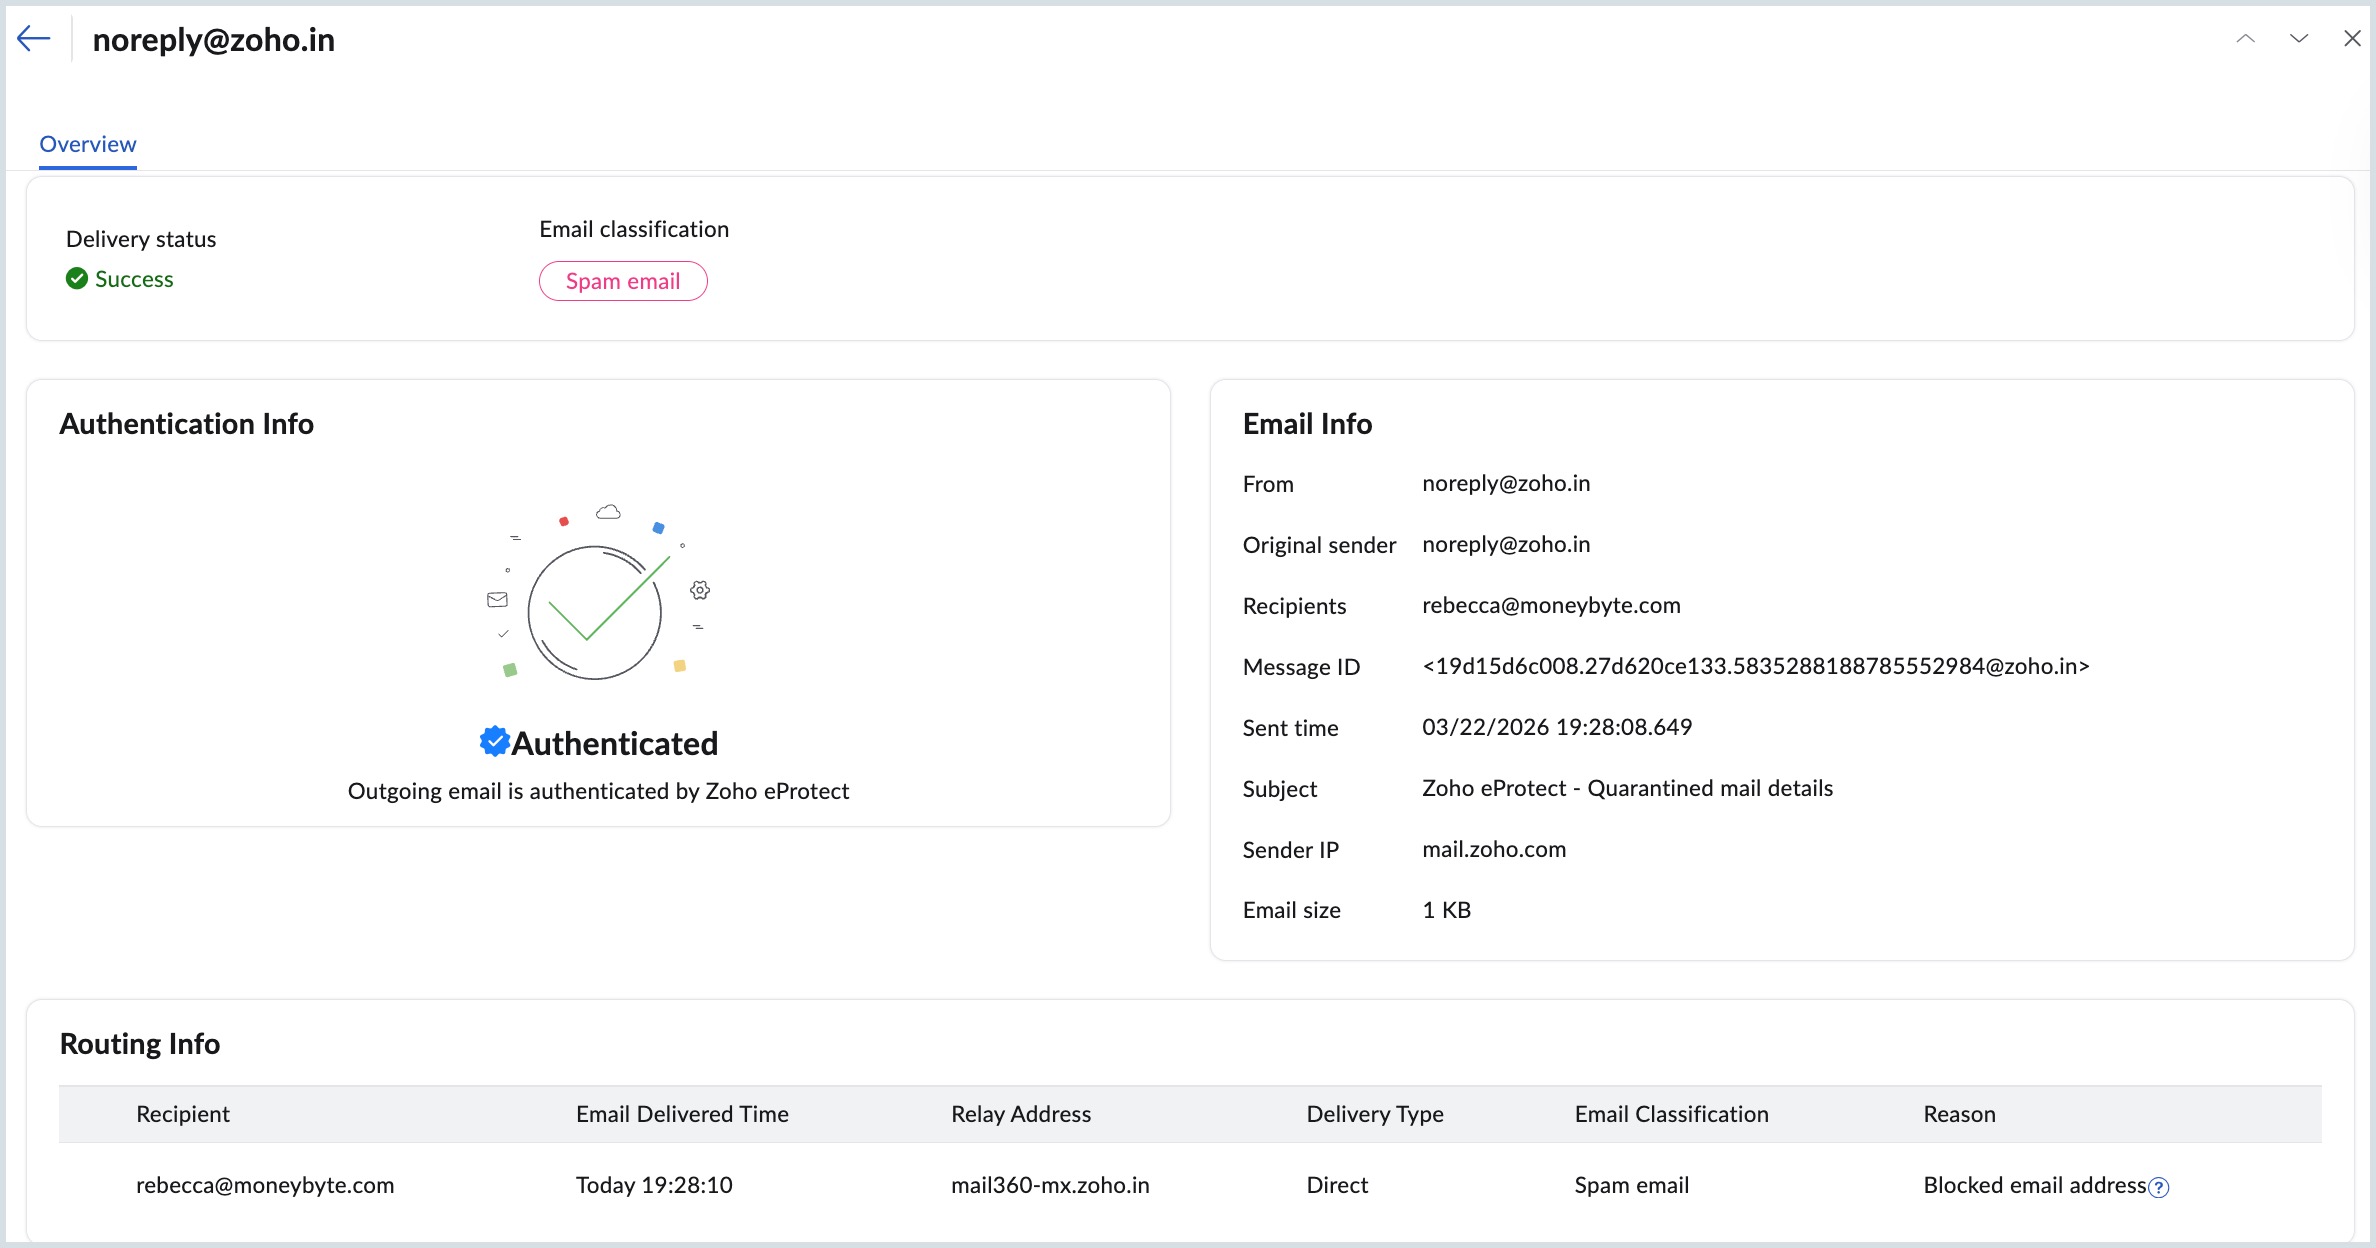The image size is (2376, 1248).
Task: Click the Delivery status label
Action: click(x=141, y=239)
